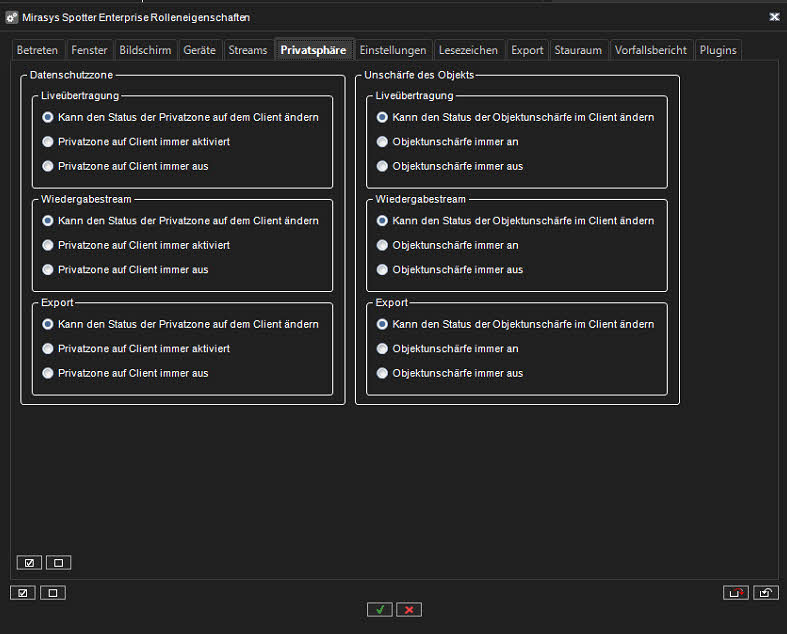Switch to the Lesezeichen tab
The width and height of the screenshot is (787, 634).
(468, 50)
